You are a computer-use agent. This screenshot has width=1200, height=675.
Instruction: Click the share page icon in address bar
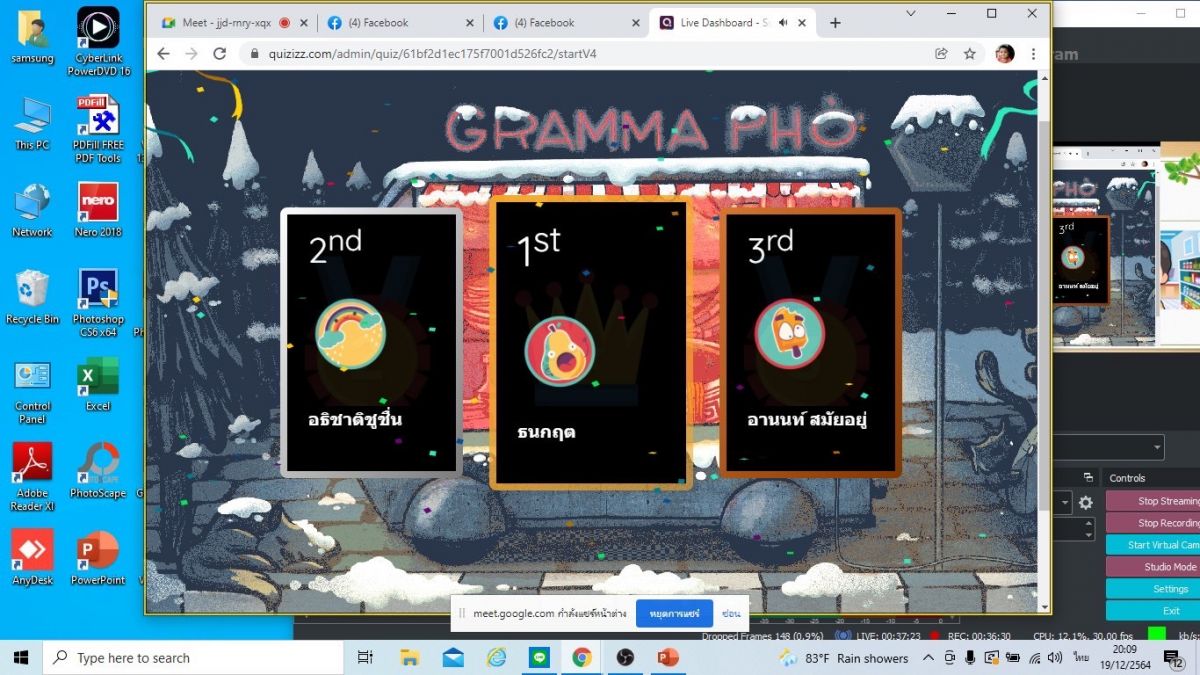pyautogui.click(x=941, y=54)
